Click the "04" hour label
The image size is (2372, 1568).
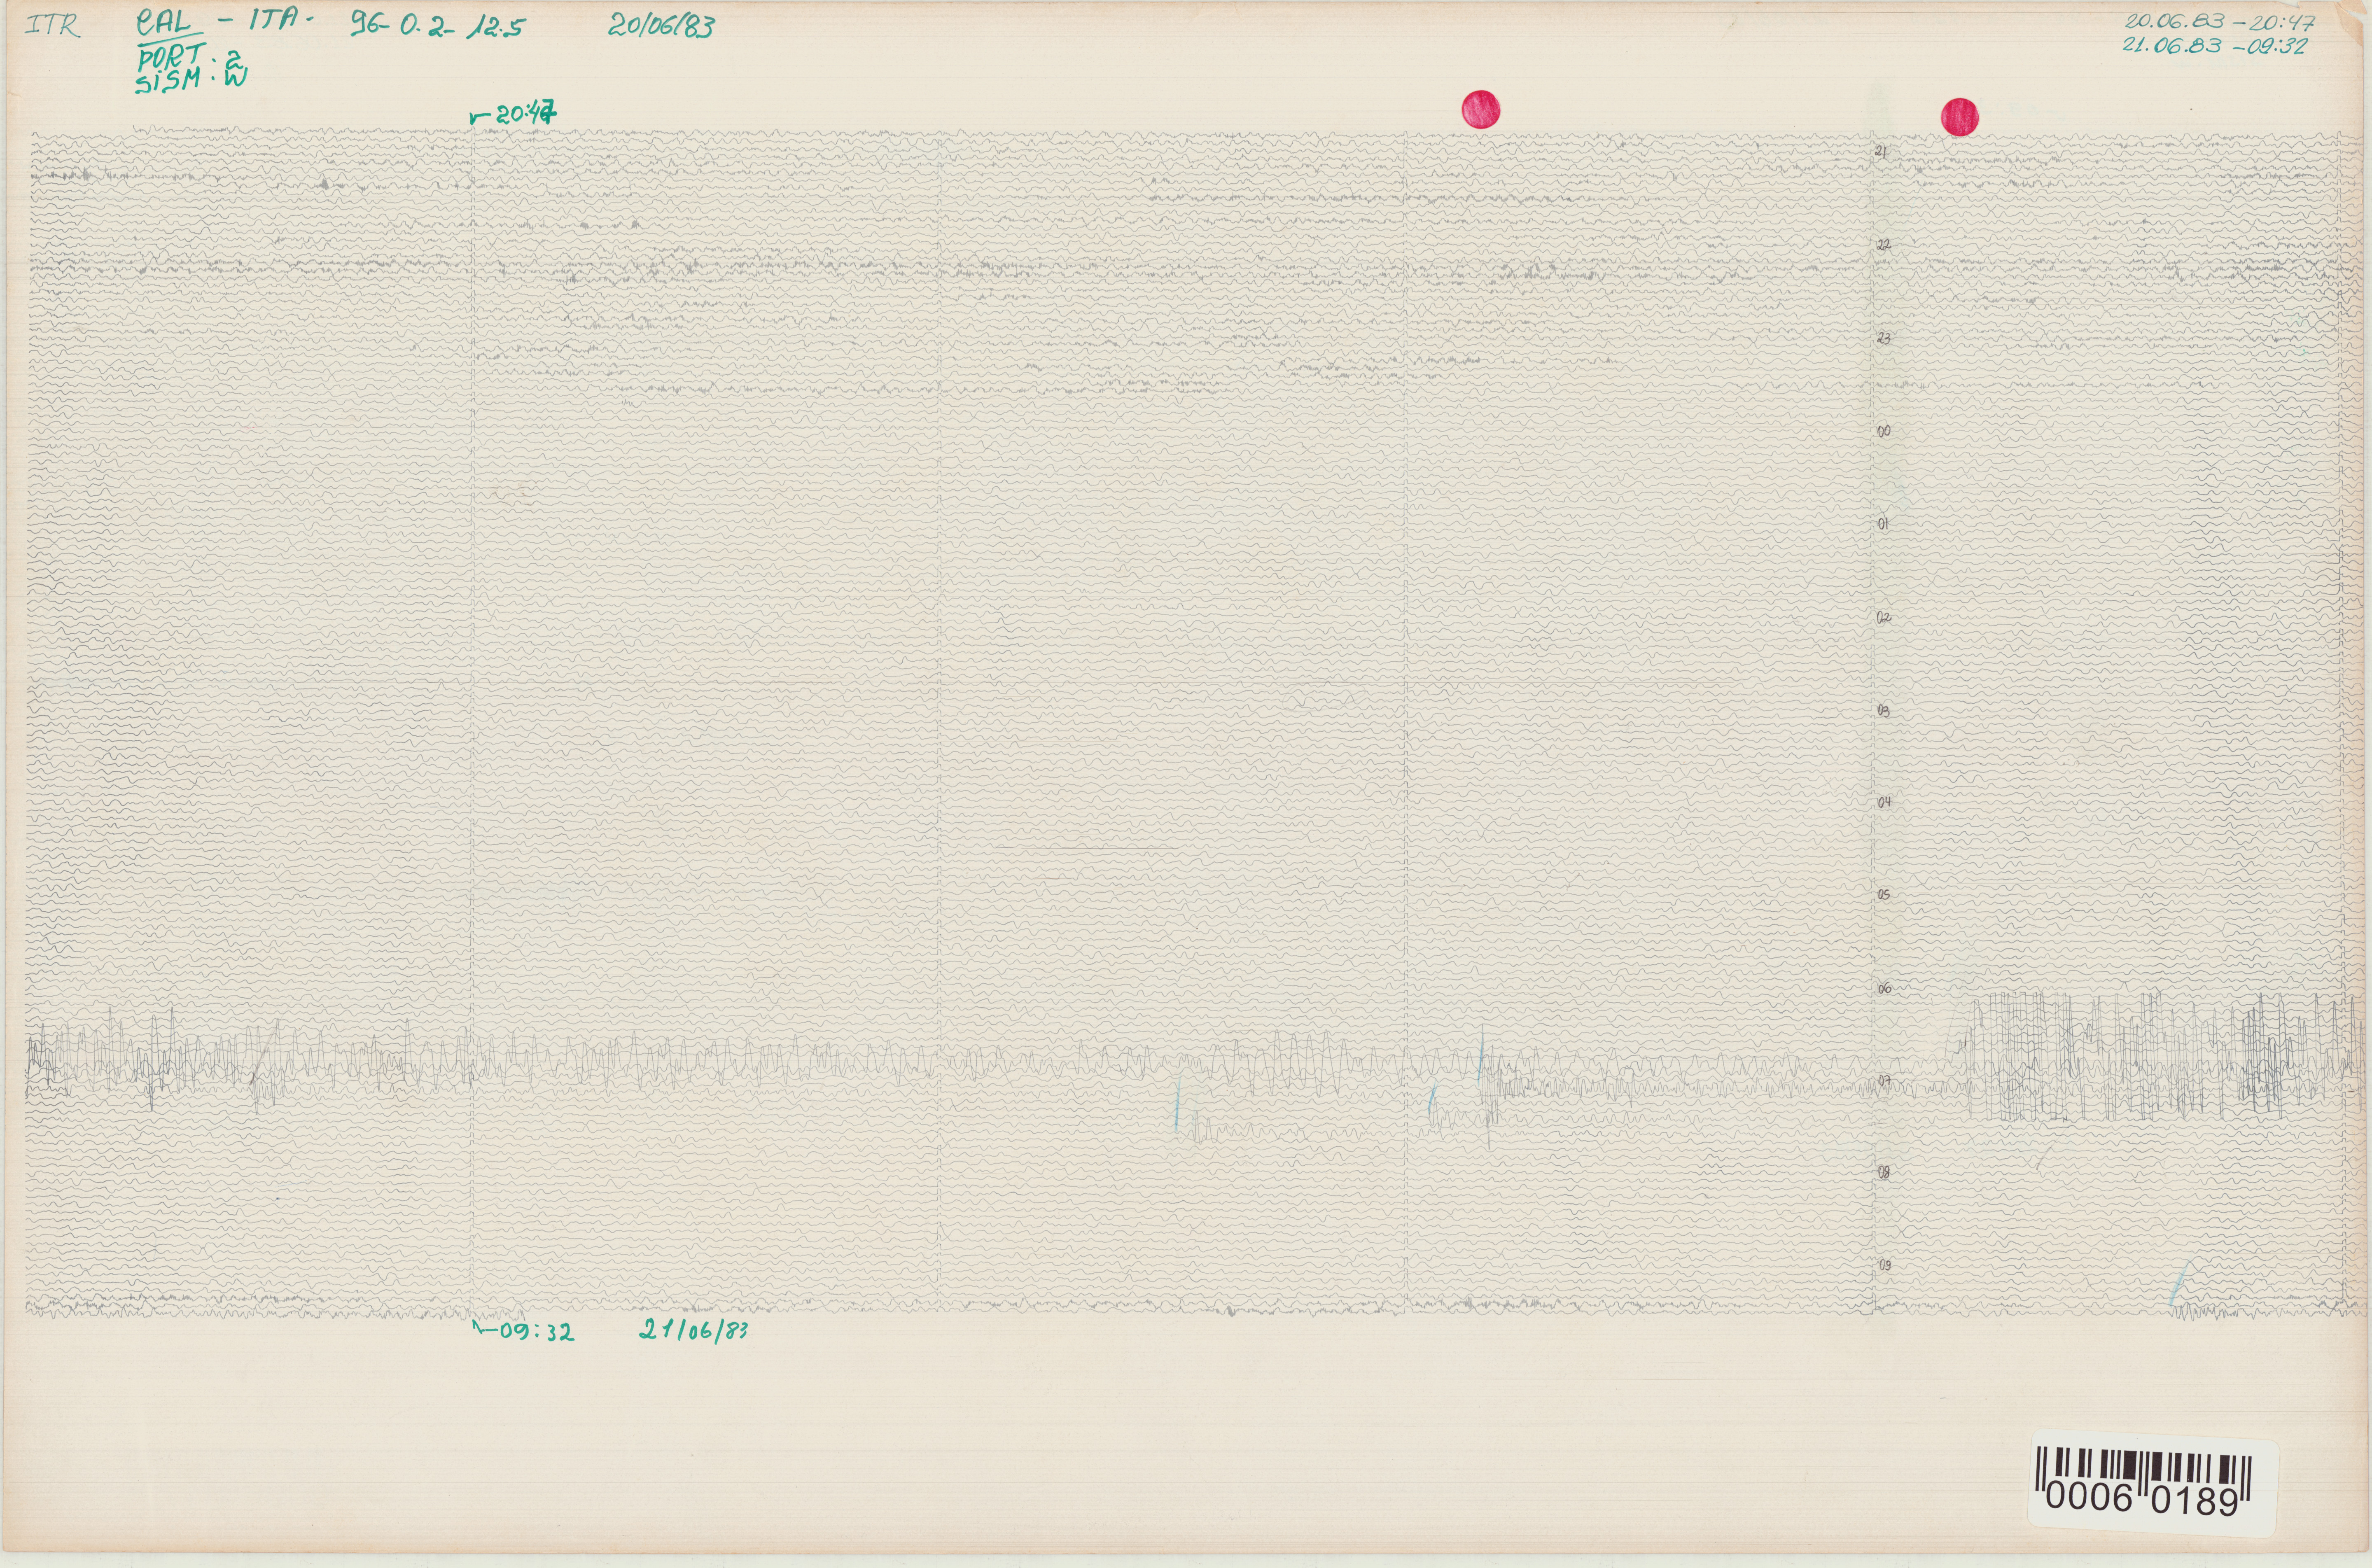1884,802
